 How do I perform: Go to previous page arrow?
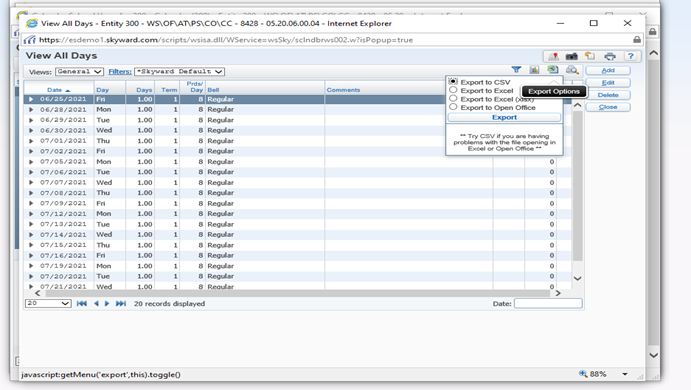tap(96, 303)
